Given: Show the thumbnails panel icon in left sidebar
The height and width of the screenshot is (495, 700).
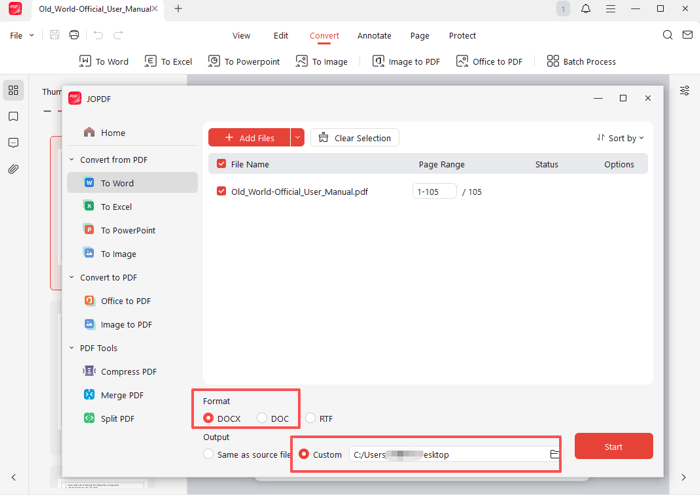Looking at the screenshot, I should (13, 90).
